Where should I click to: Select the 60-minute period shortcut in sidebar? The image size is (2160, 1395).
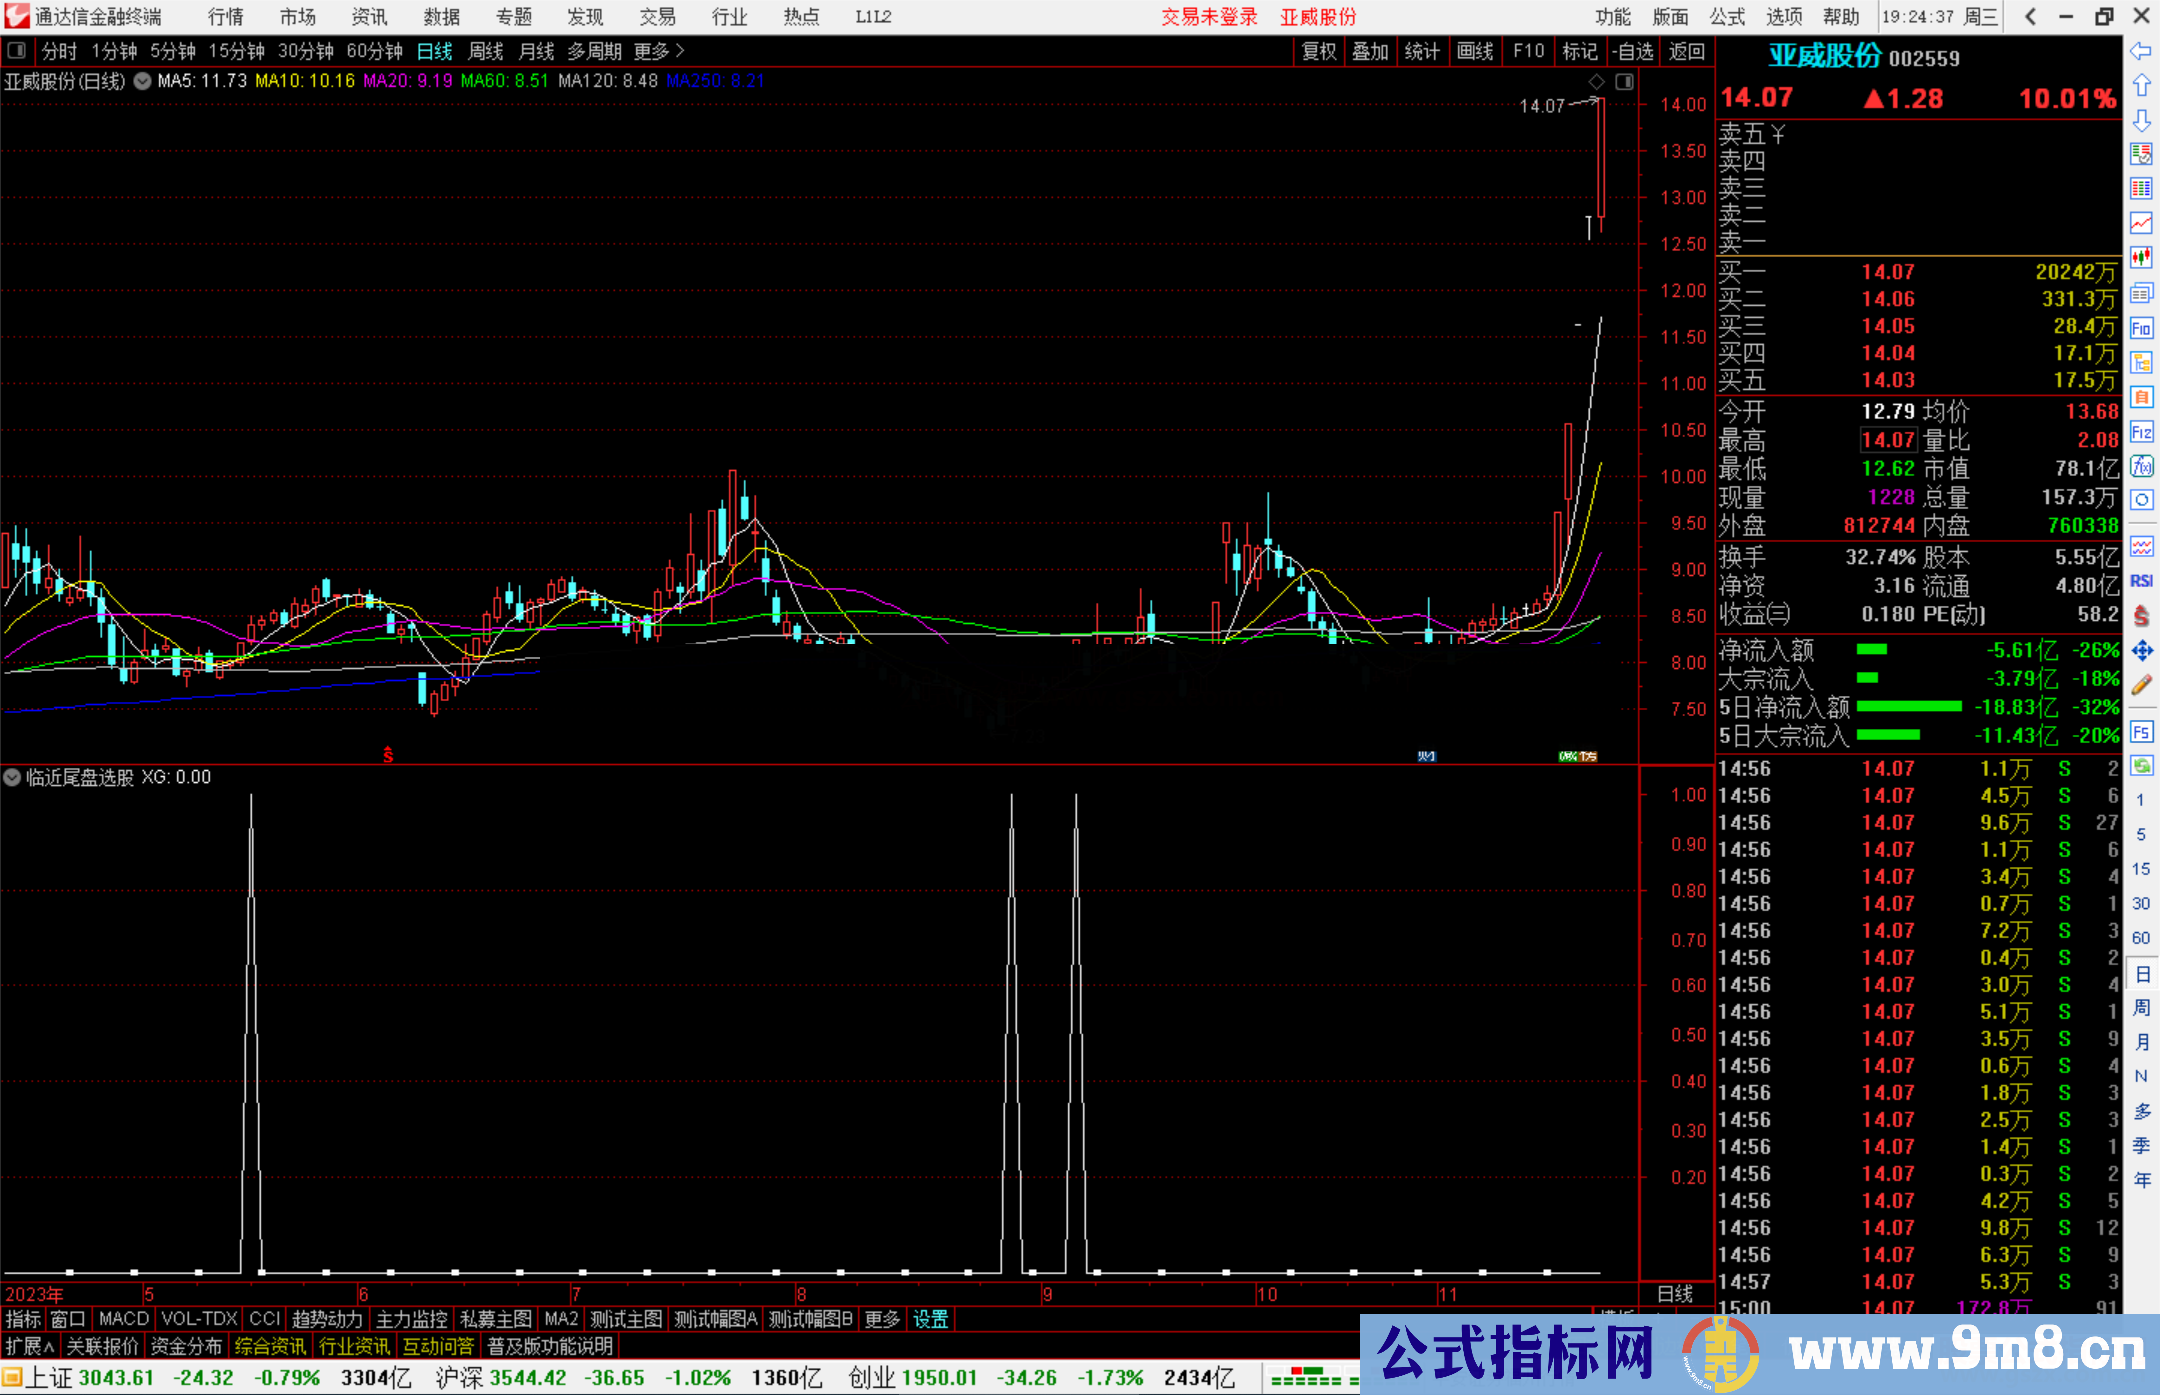coord(2140,938)
